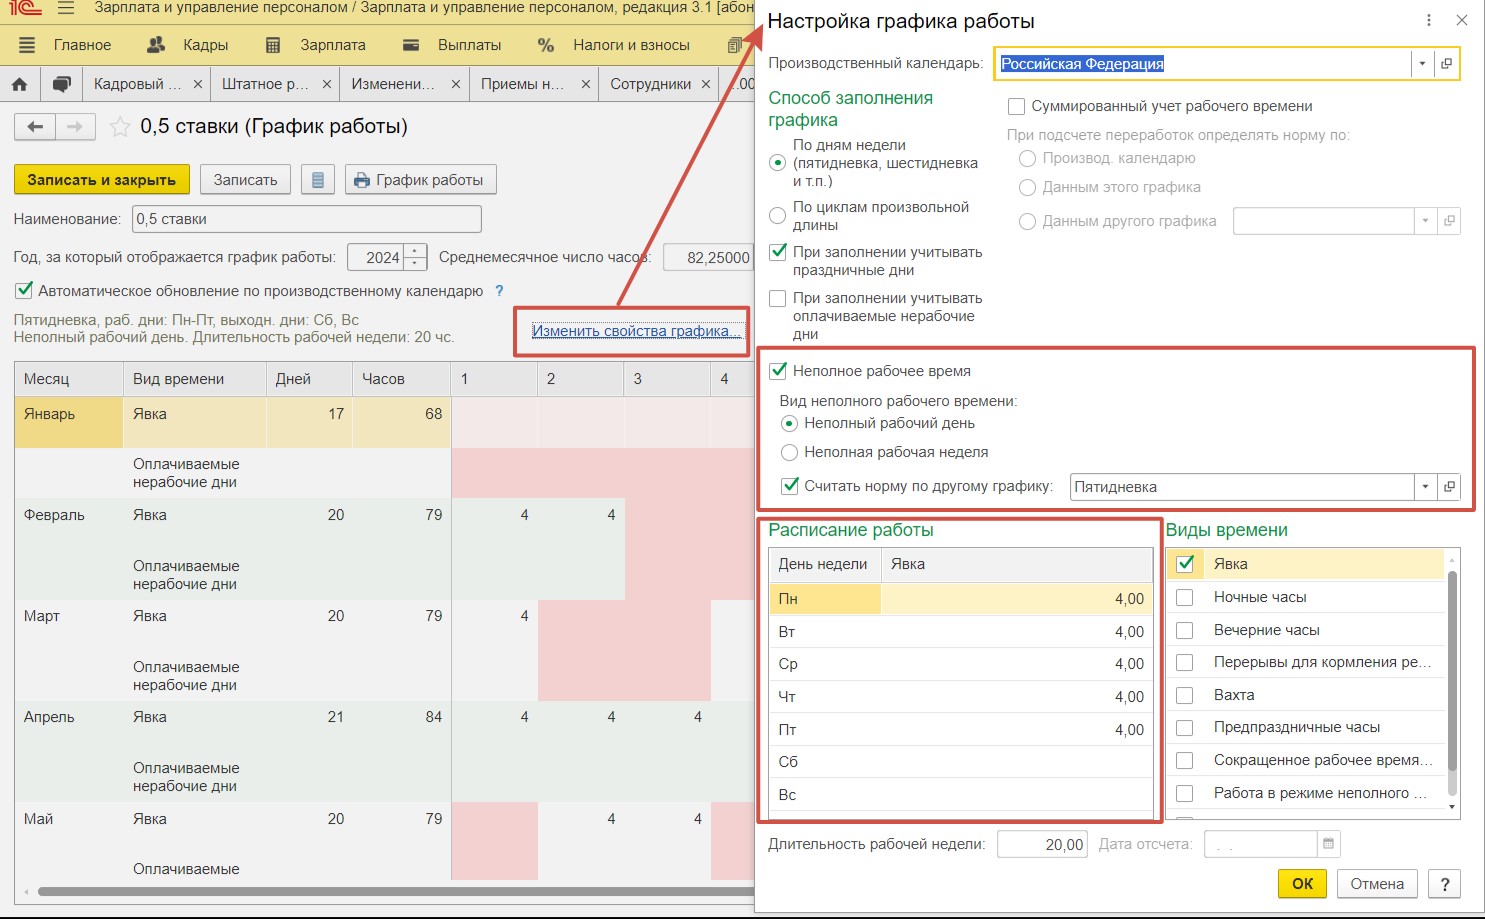Screen dimensions: 1485x919
Task: Select Неполная рабочая неделя option
Action: coord(789,452)
